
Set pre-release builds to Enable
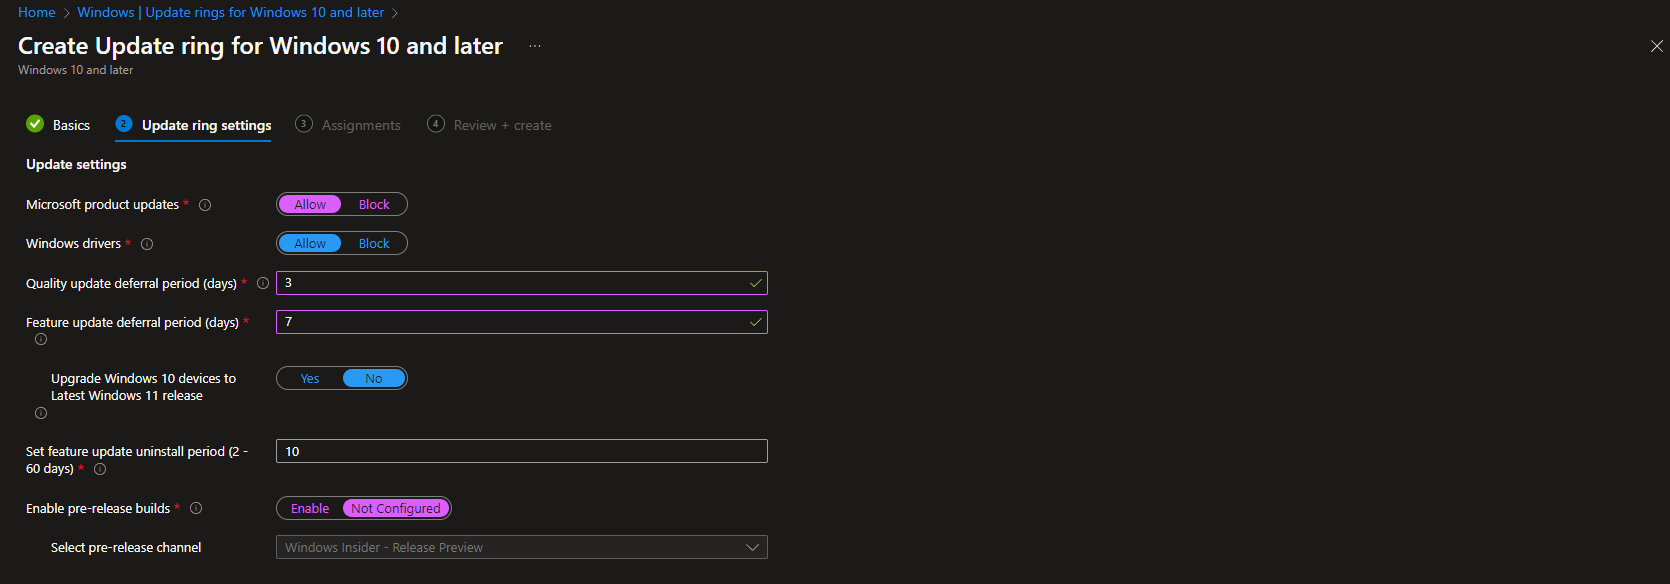[x=309, y=508]
